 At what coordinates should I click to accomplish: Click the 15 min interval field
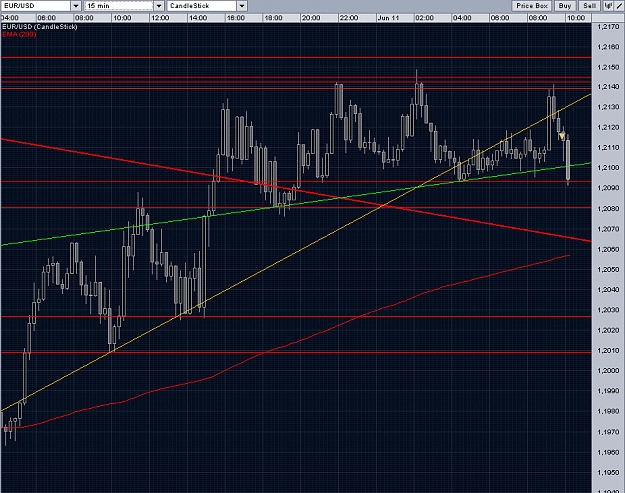click(x=119, y=6)
